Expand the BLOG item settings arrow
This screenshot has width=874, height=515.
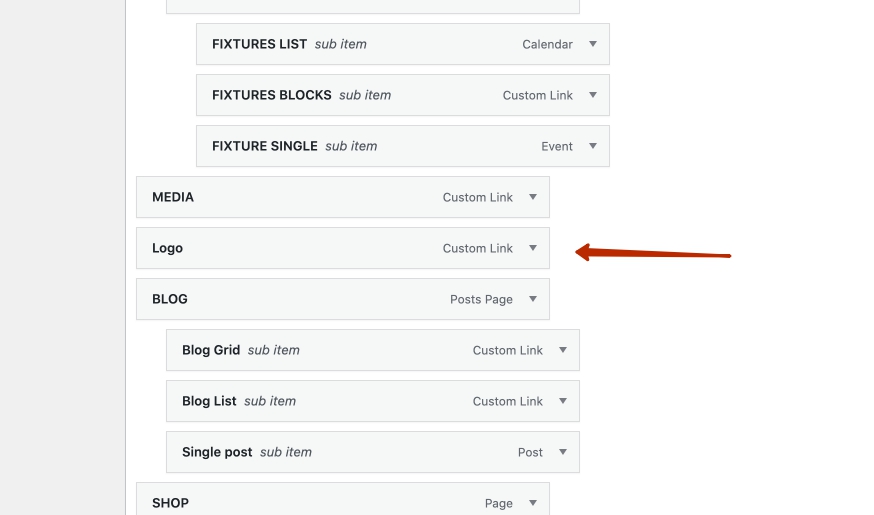[533, 299]
